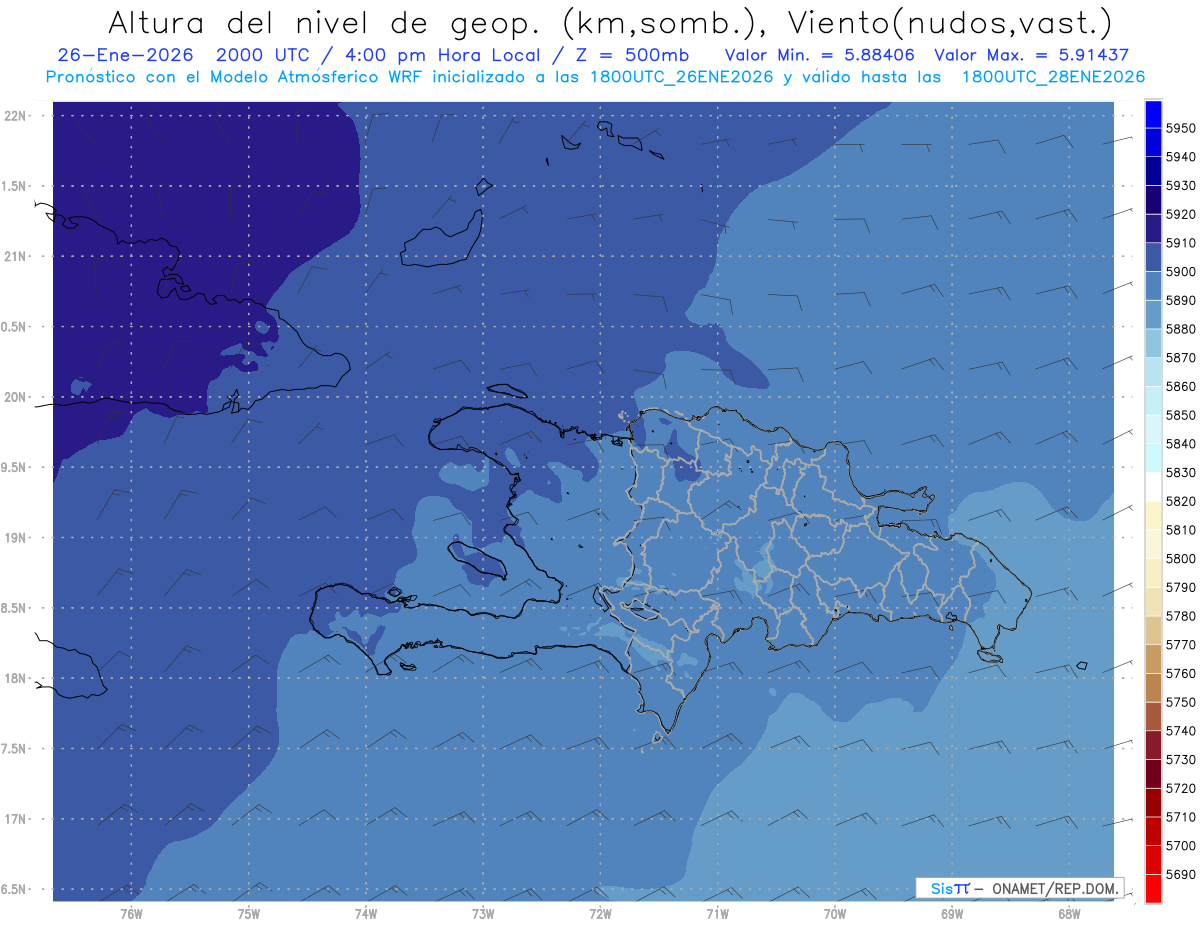Click the longitude label "76W"
The width and height of the screenshot is (1200, 927).
[131, 914]
